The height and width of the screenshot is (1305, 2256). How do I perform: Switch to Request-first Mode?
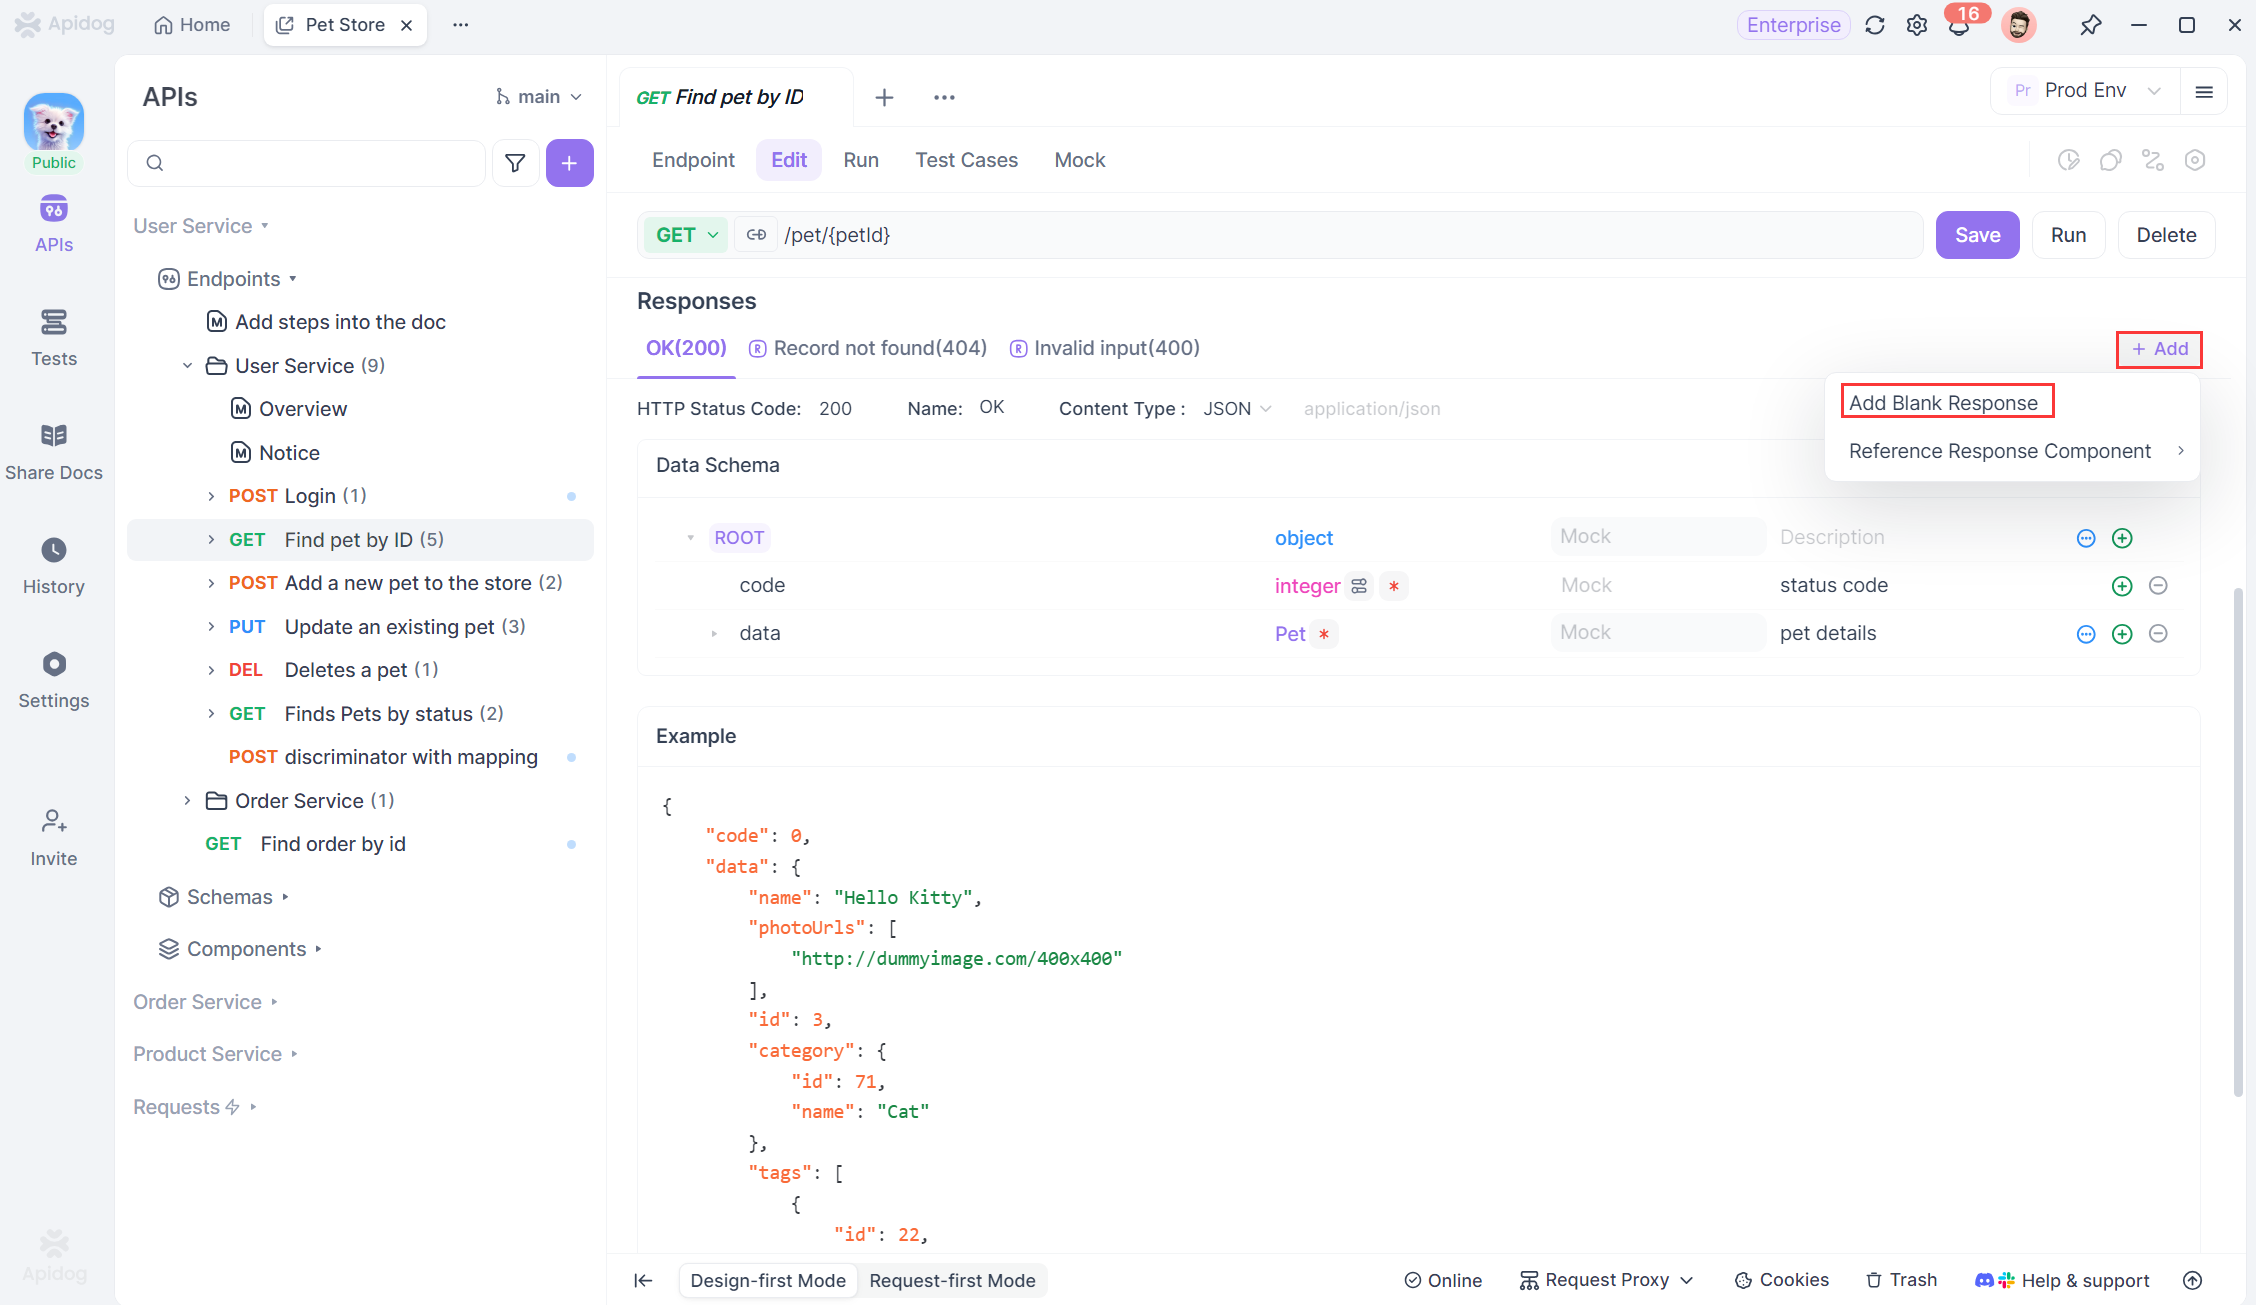[952, 1281]
